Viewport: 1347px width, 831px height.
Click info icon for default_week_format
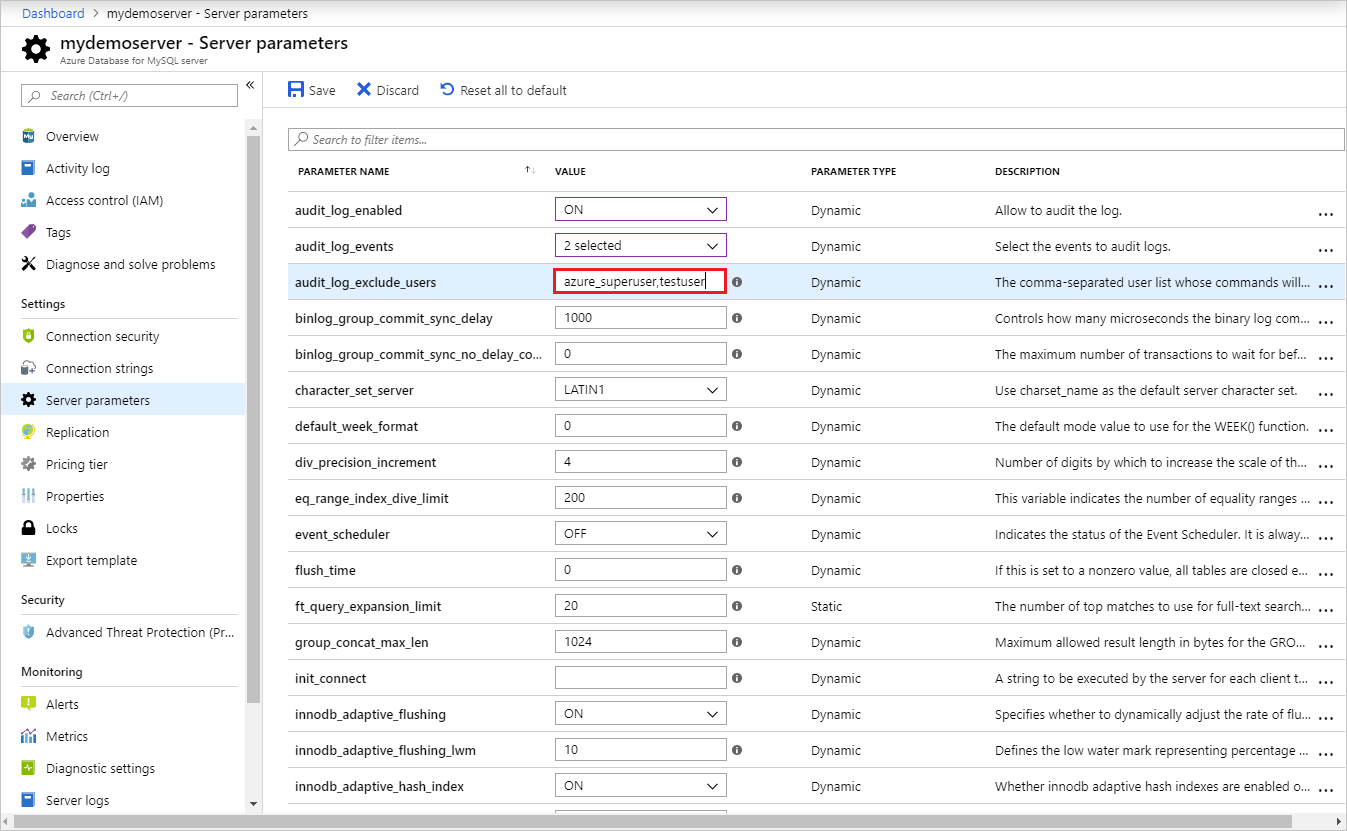tap(737, 426)
